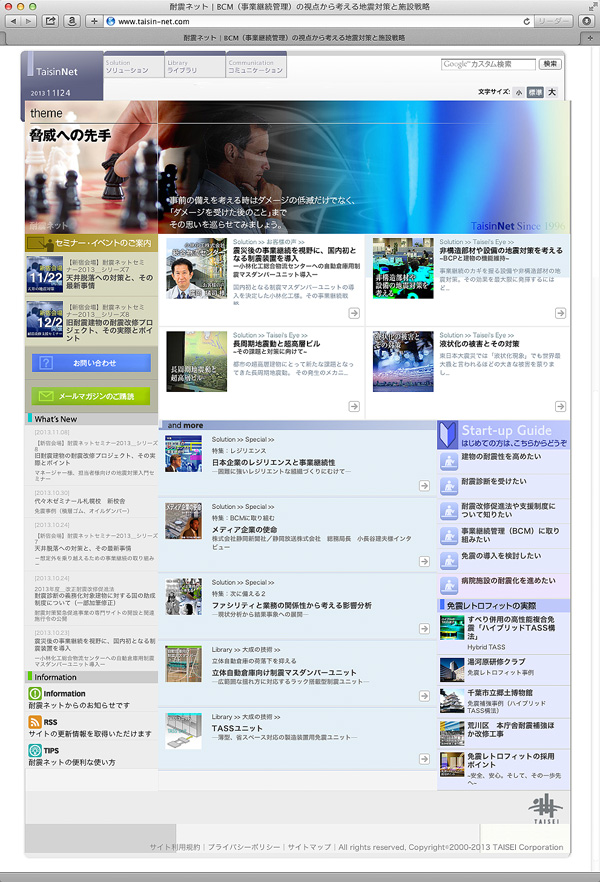Open the 11/22 seminar thumbnail
The image size is (600, 882).
click(x=45, y=274)
